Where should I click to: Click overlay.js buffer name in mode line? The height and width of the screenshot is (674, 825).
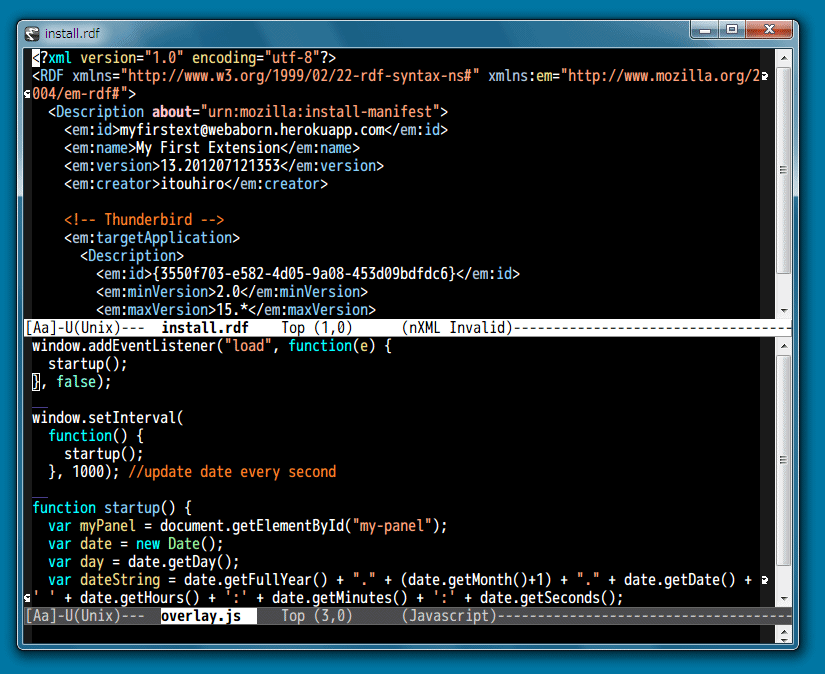[201, 616]
